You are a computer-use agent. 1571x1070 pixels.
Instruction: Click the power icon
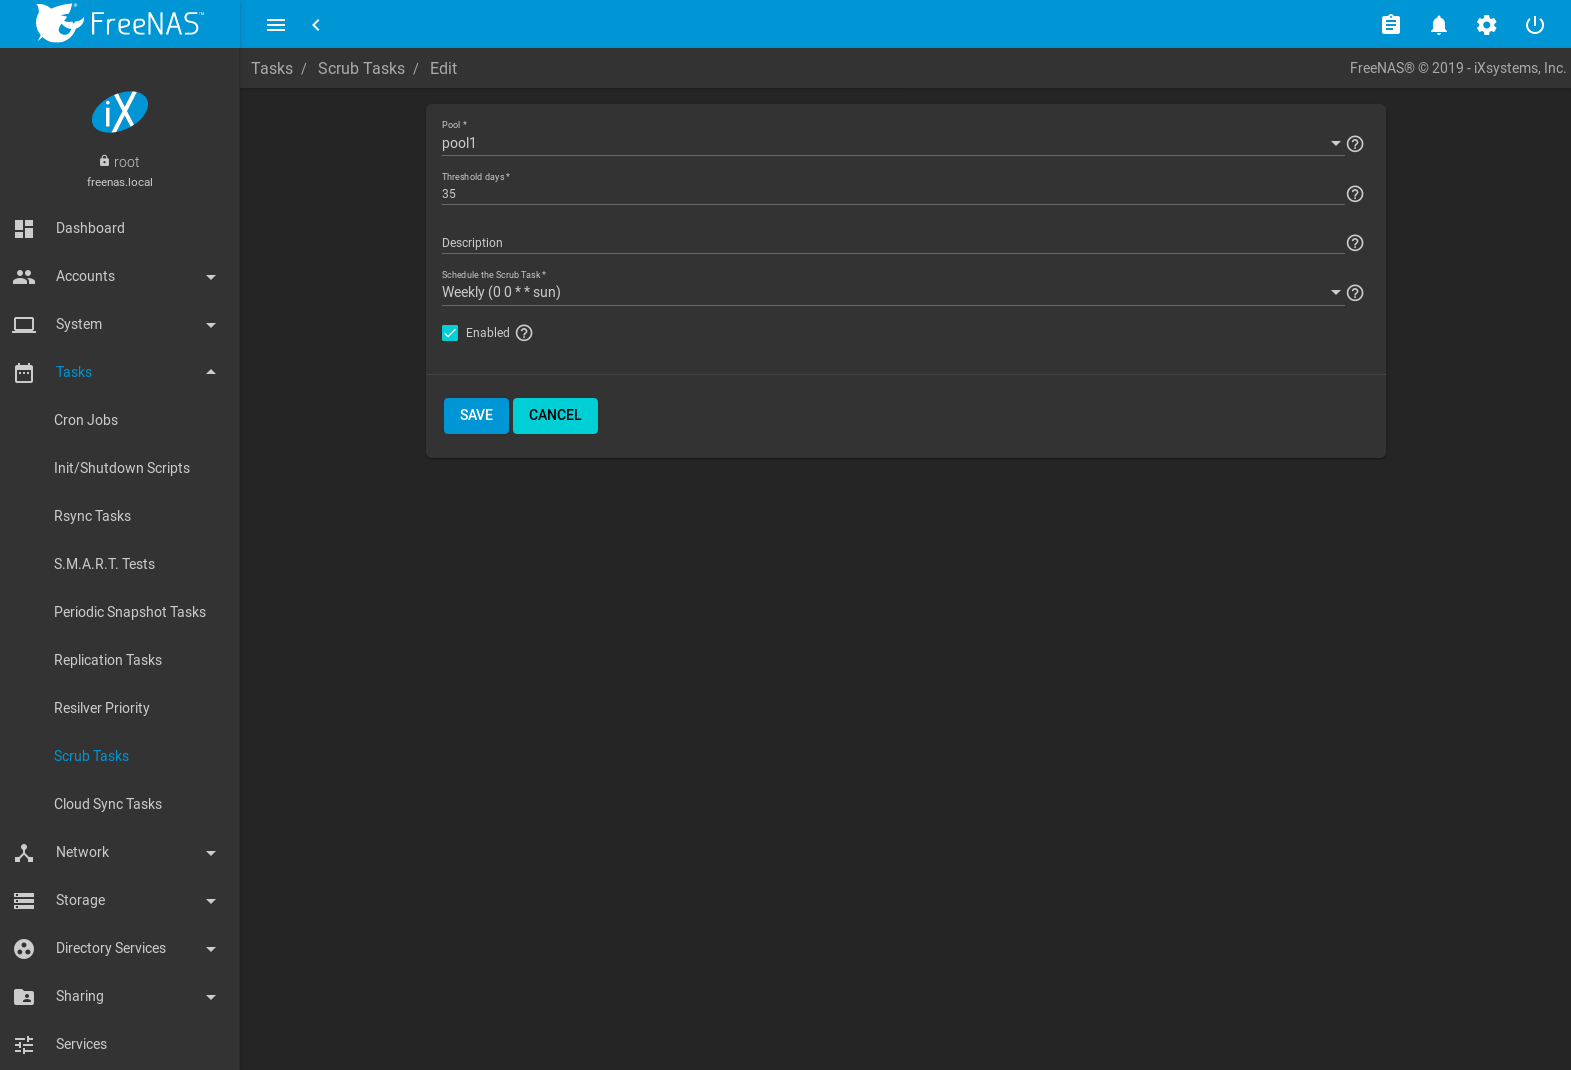click(1535, 25)
